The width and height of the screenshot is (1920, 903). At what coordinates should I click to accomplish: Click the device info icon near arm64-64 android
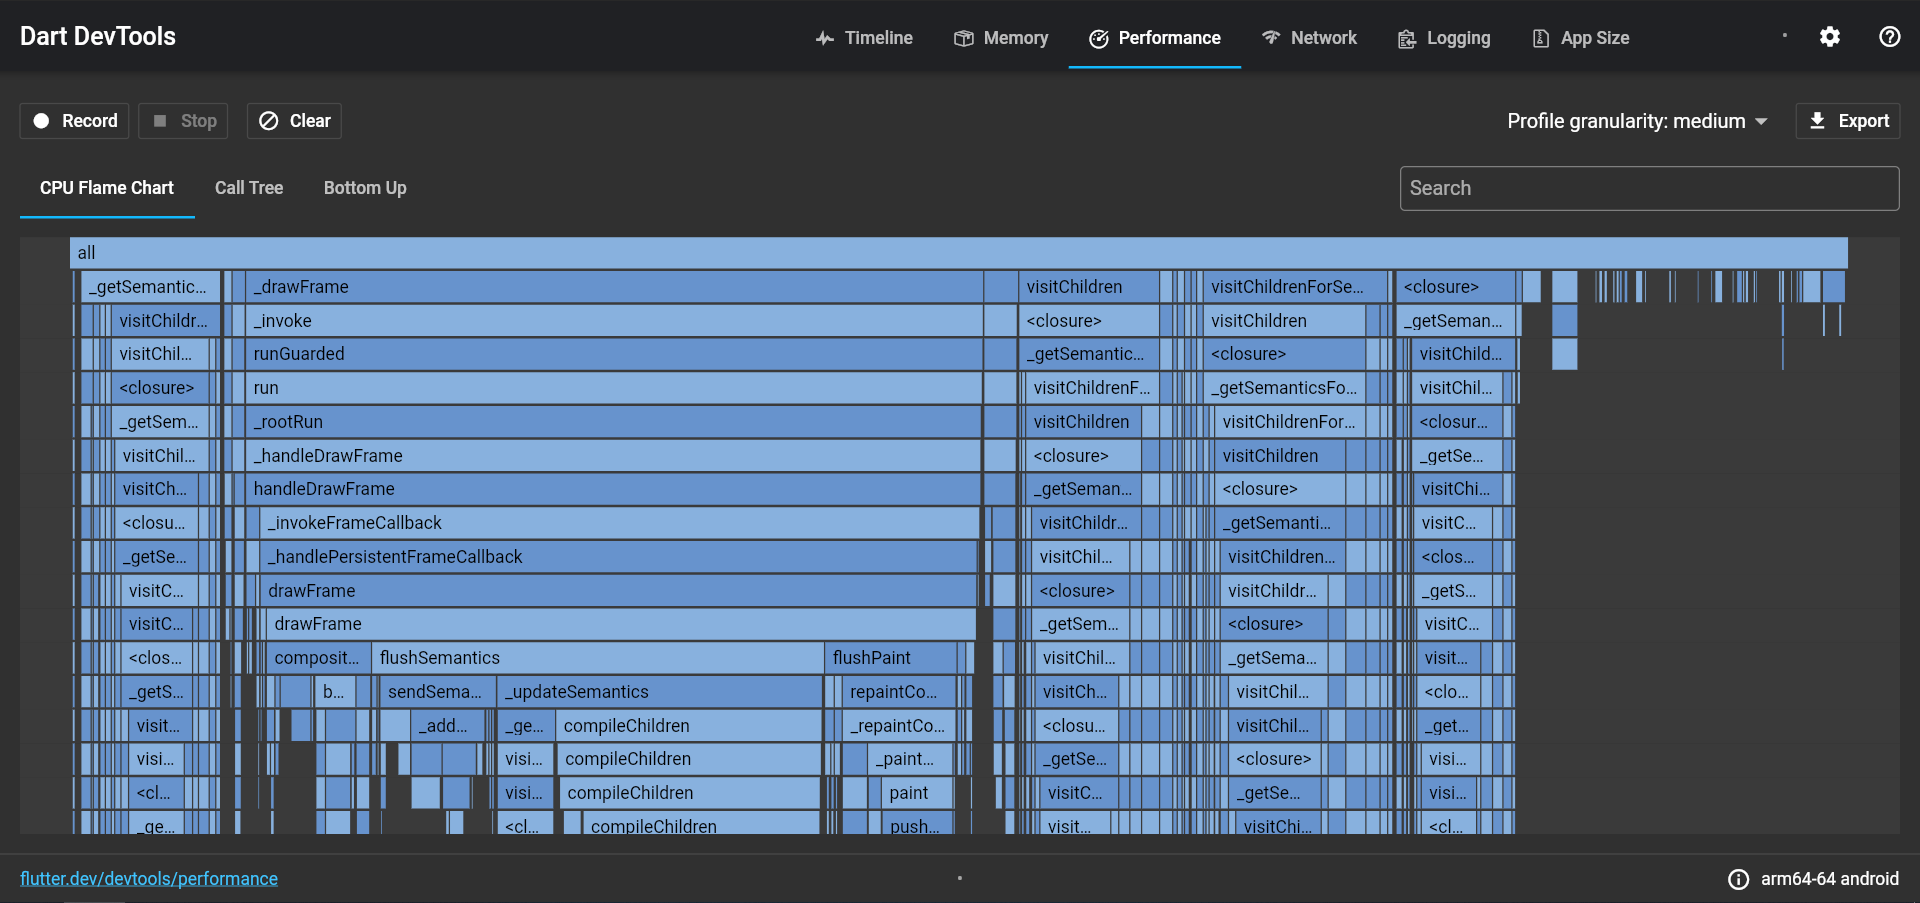tap(1739, 879)
